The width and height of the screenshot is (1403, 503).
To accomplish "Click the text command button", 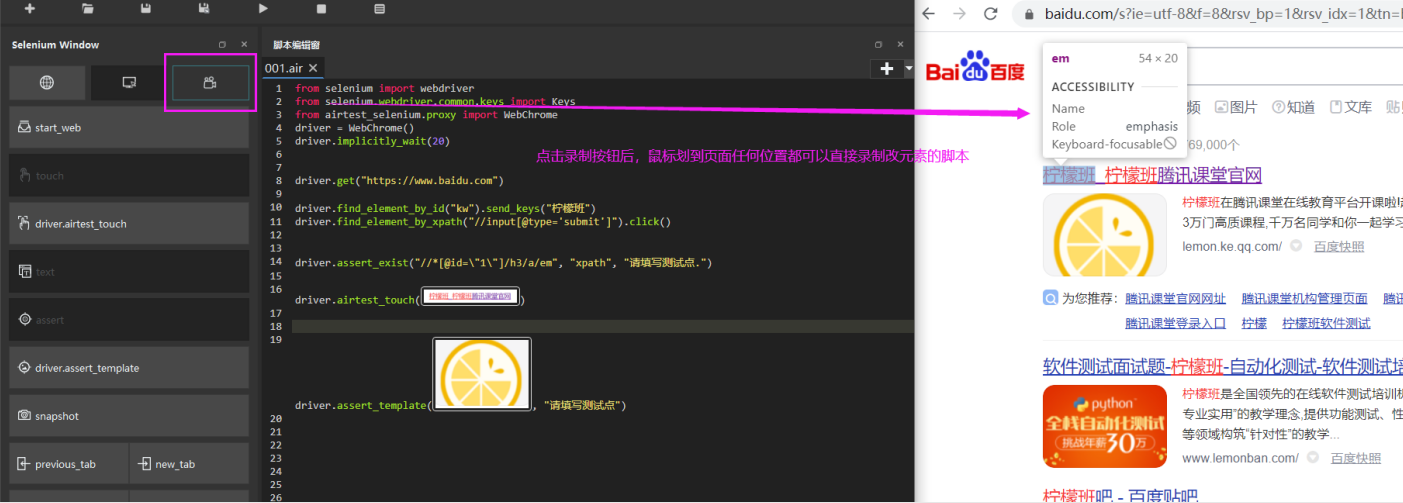I will [129, 271].
